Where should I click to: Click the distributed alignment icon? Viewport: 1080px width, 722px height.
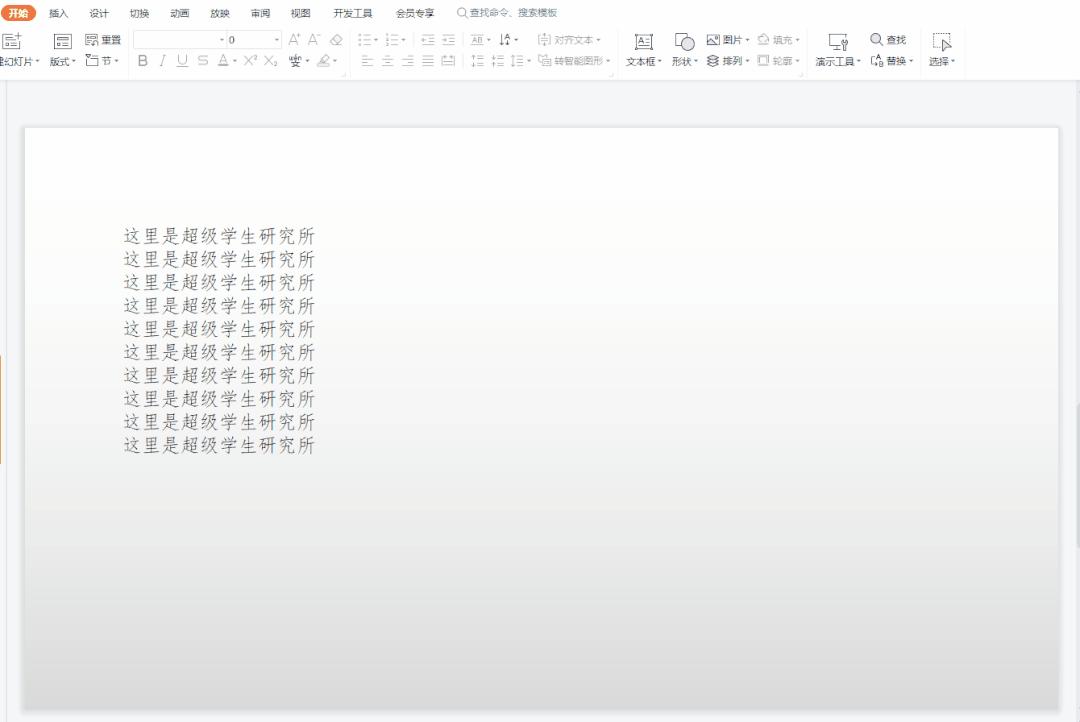pyautogui.click(x=448, y=61)
